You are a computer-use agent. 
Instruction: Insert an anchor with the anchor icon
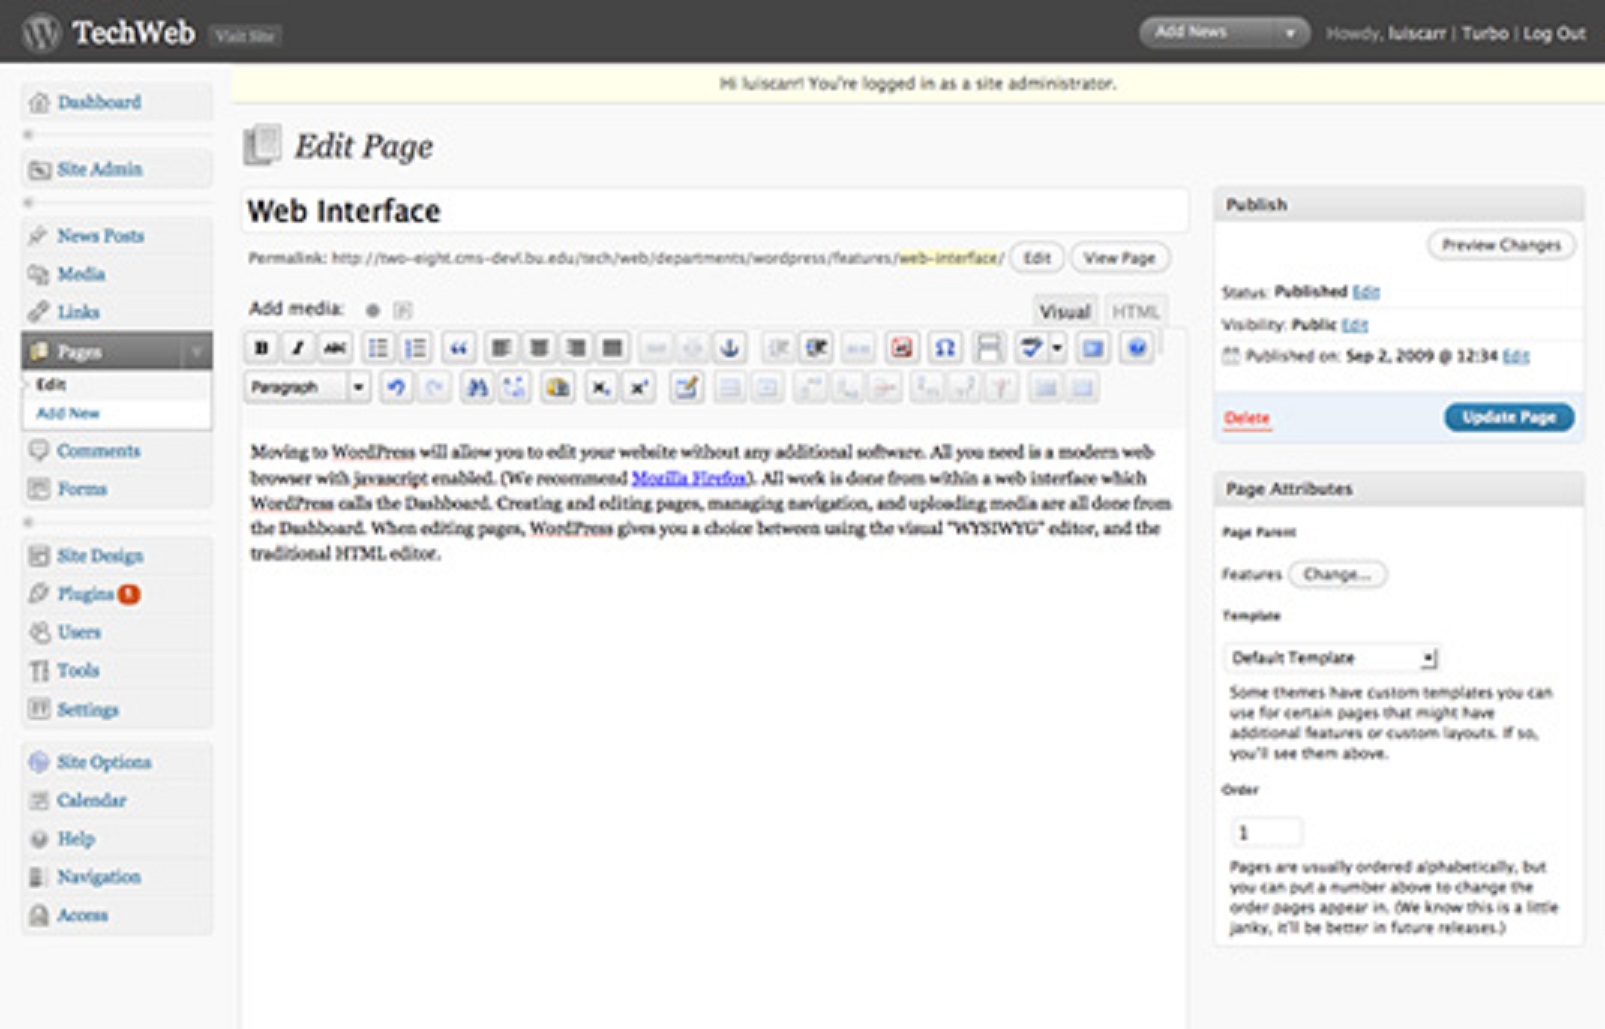point(730,348)
